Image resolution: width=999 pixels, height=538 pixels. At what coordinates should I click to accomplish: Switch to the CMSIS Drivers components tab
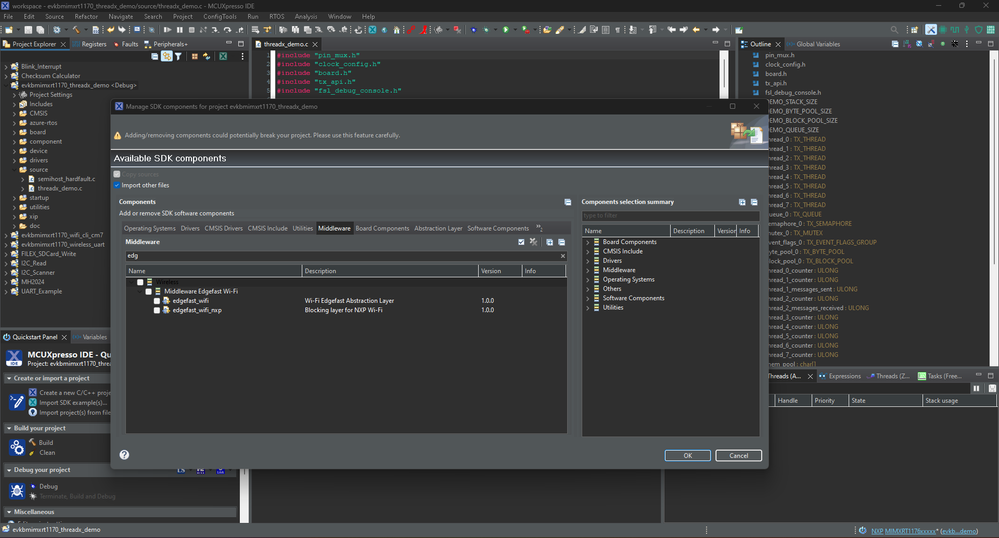(x=224, y=228)
